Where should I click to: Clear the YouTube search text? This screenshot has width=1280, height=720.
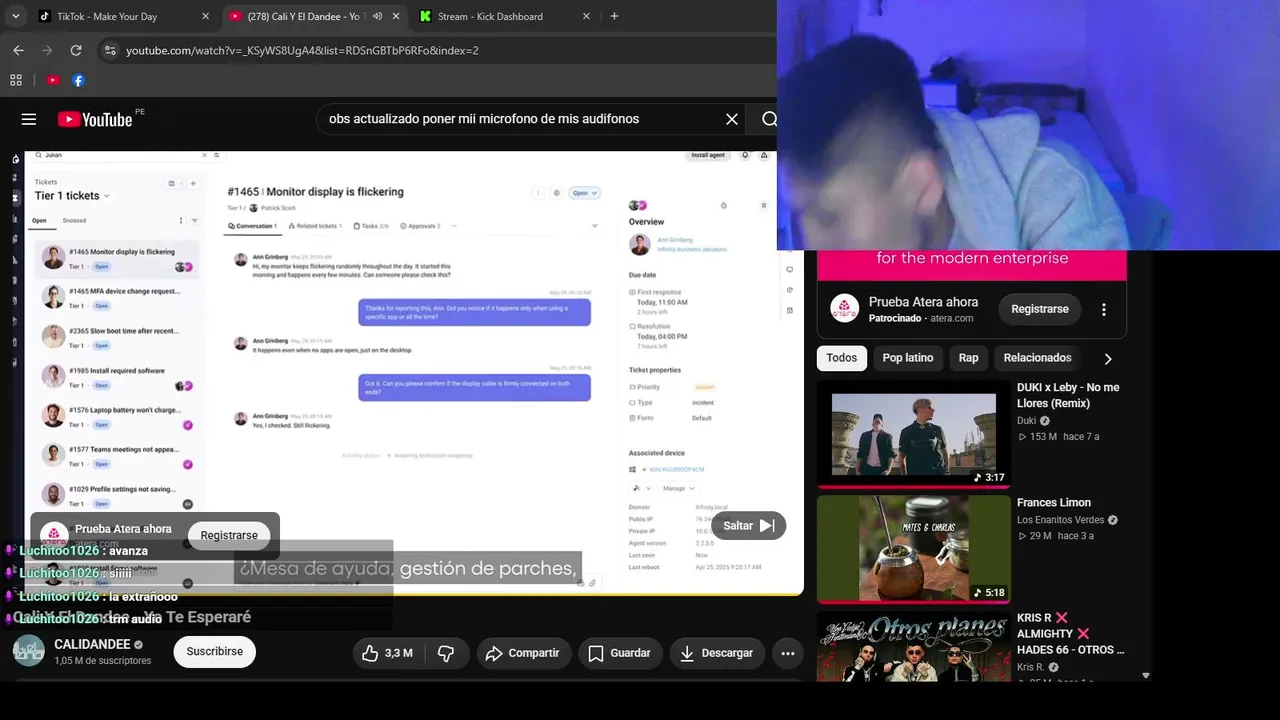click(x=732, y=119)
